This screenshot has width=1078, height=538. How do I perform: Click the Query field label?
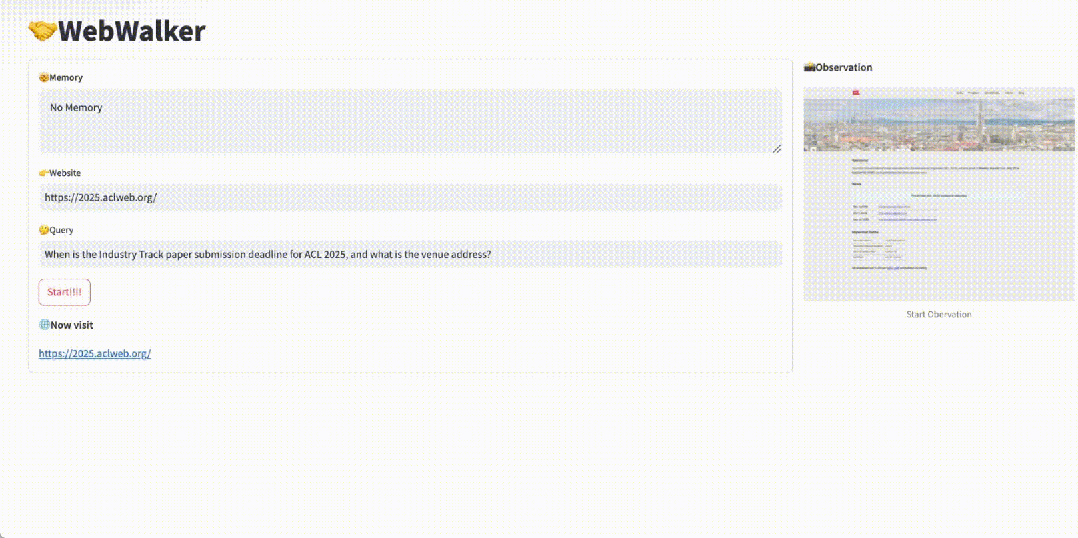coord(62,230)
